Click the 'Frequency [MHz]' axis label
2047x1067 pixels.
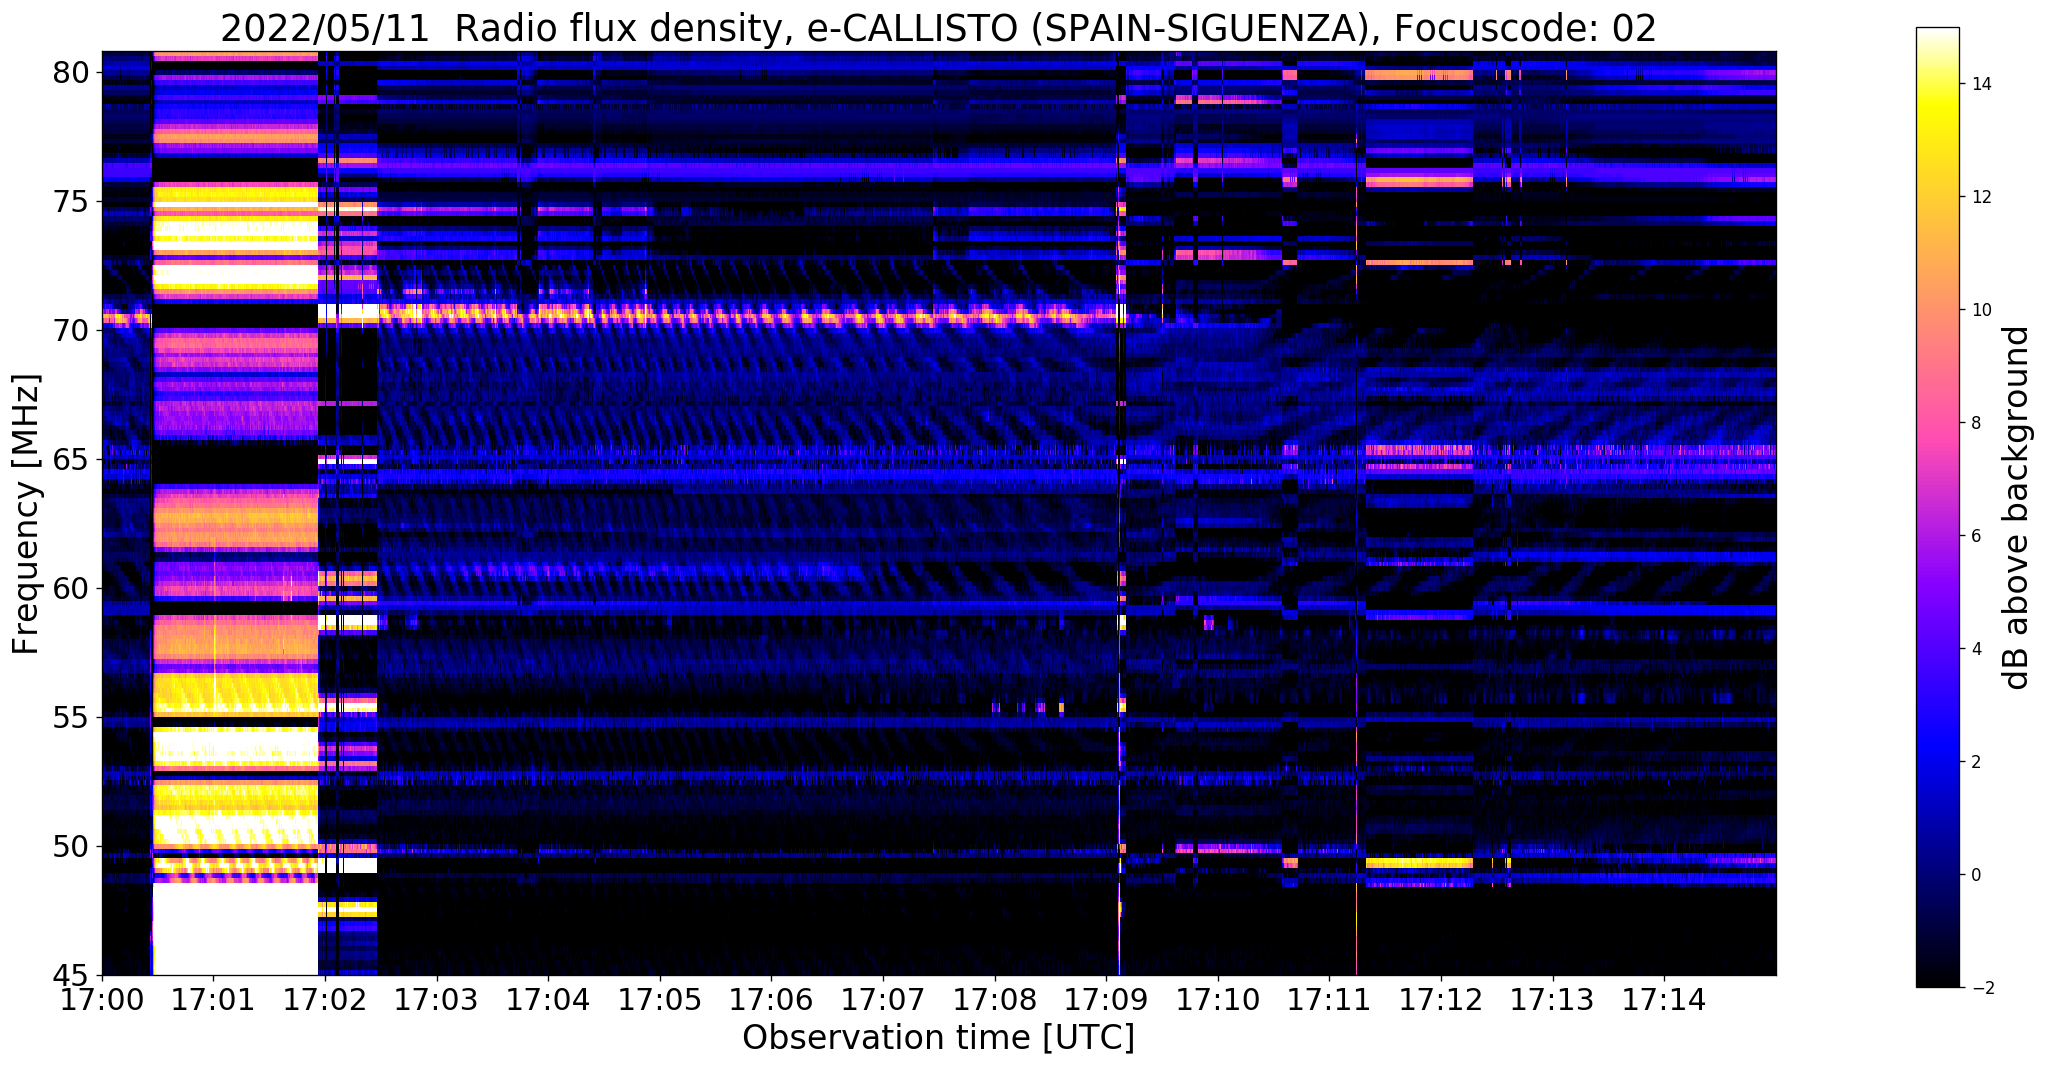coord(26,514)
